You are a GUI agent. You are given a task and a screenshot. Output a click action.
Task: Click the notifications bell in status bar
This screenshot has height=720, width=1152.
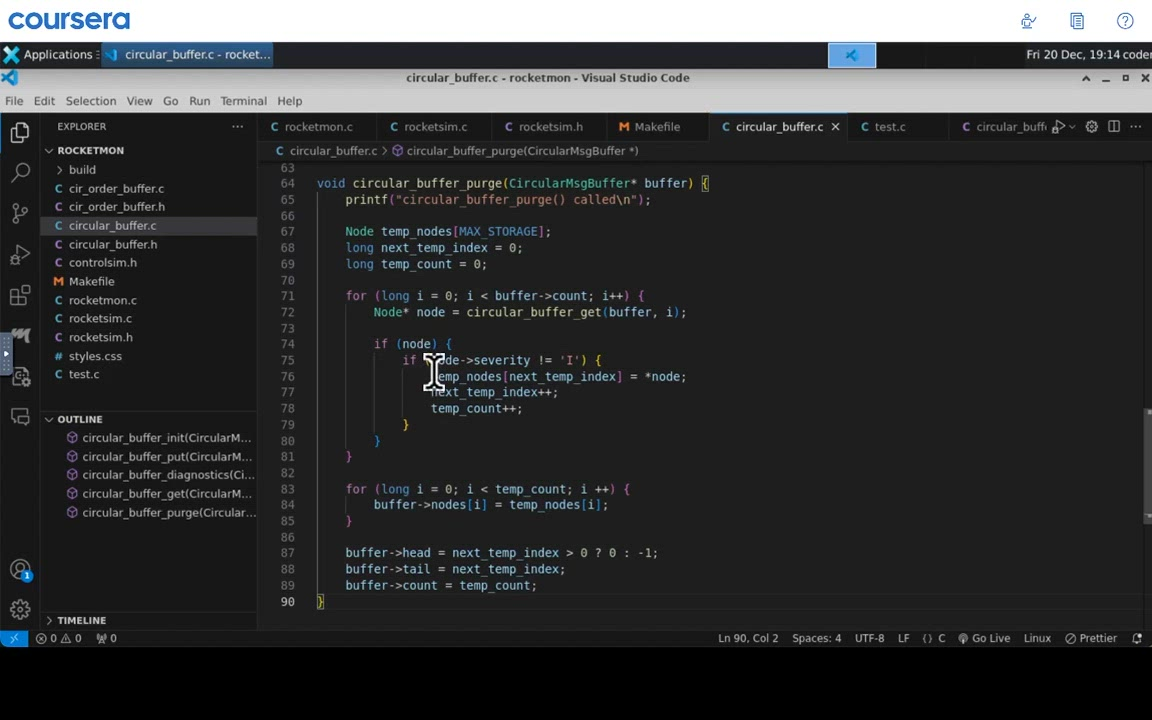click(1137, 638)
